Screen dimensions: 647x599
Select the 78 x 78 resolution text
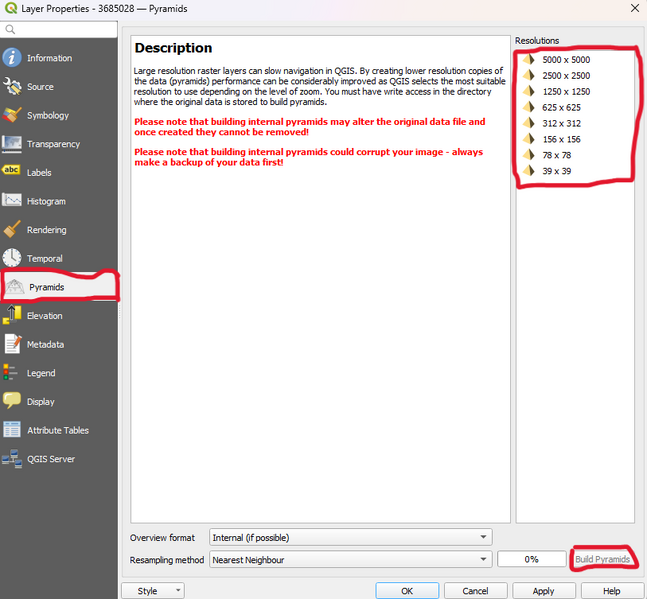[557, 155]
